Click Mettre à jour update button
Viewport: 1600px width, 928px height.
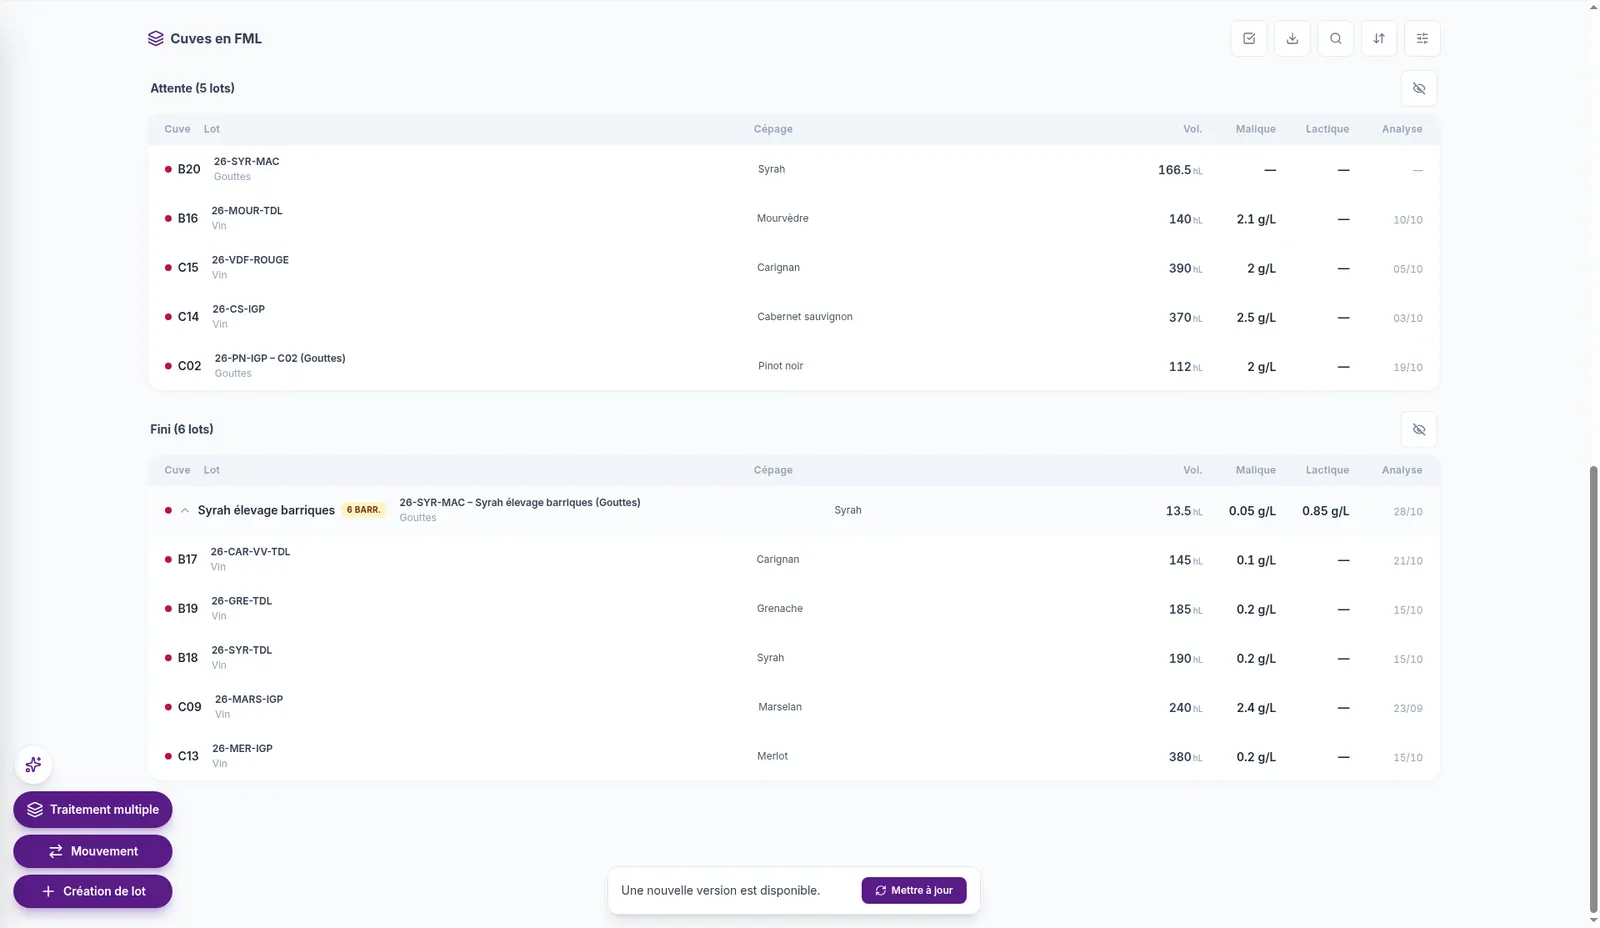pyautogui.click(x=914, y=890)
